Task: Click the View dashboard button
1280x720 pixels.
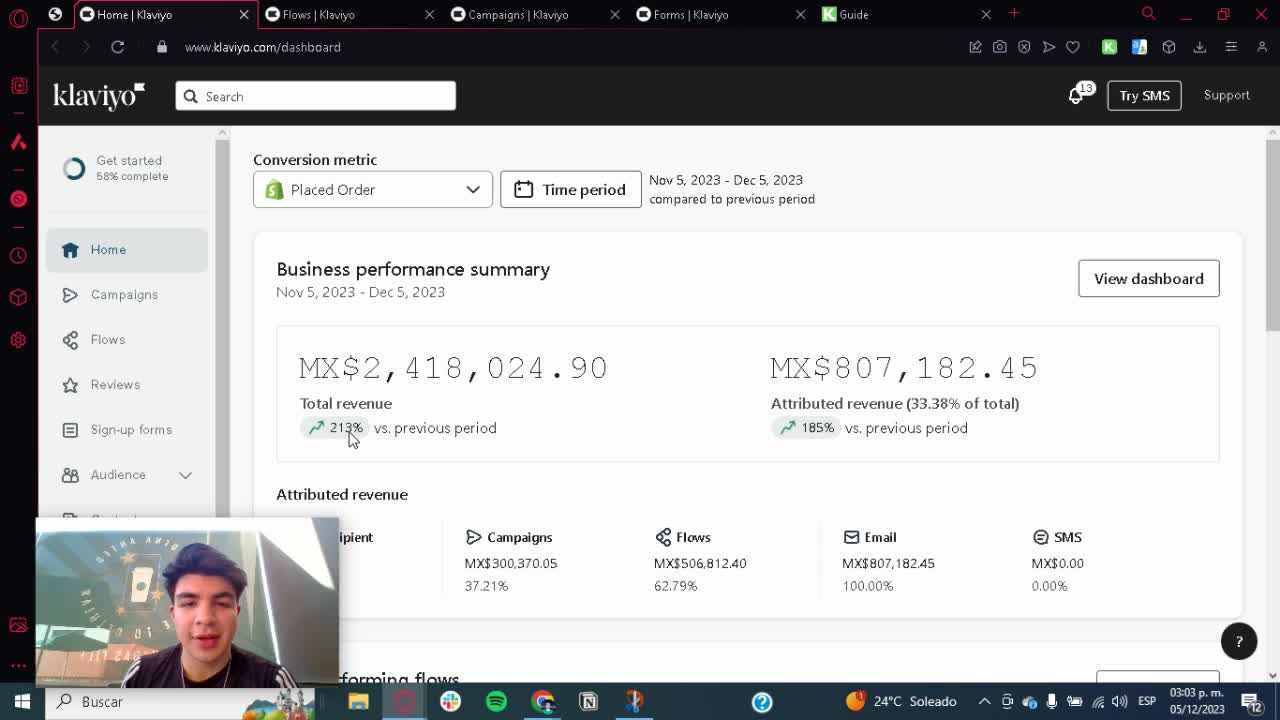Action: (x=1148, y=279)
